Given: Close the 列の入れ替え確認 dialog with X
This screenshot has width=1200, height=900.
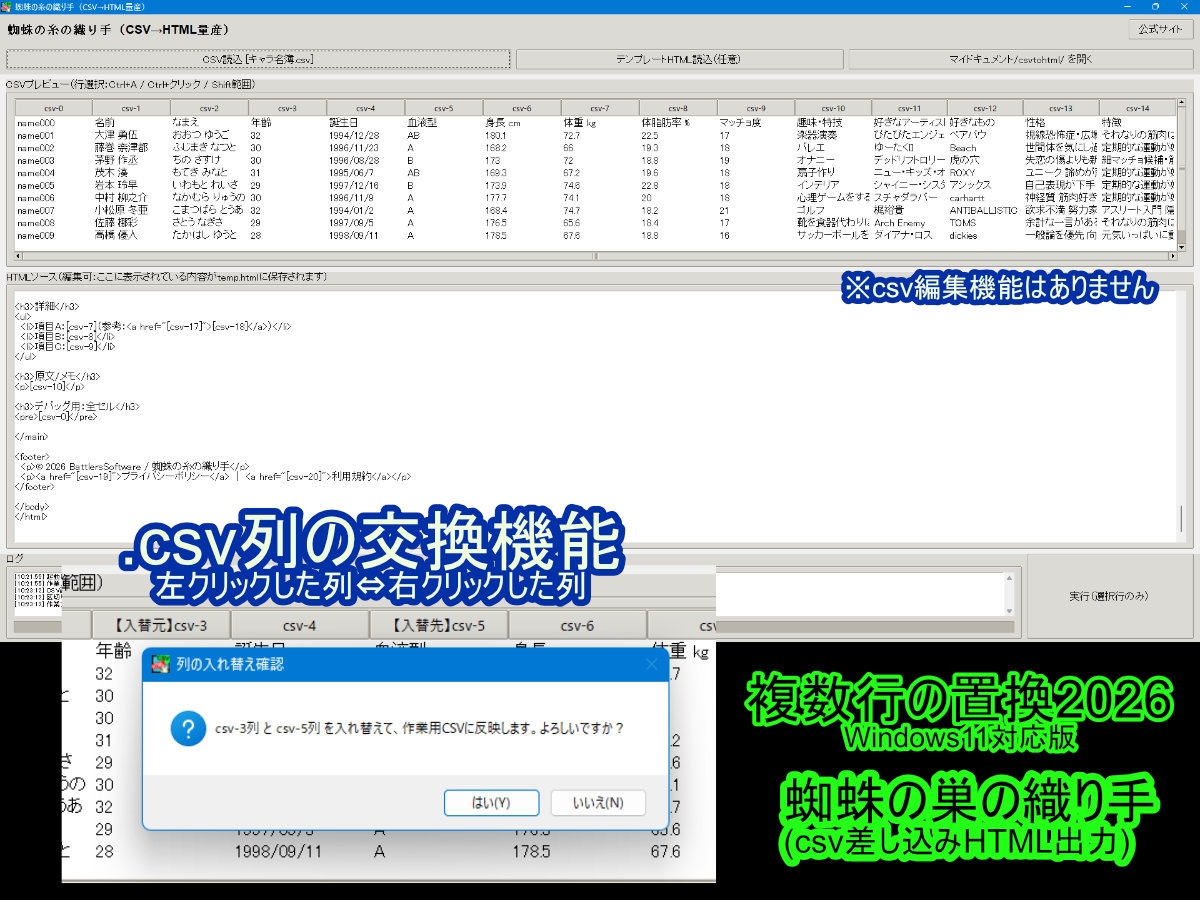Looking at the screenshot, I should tap(651, 664).
